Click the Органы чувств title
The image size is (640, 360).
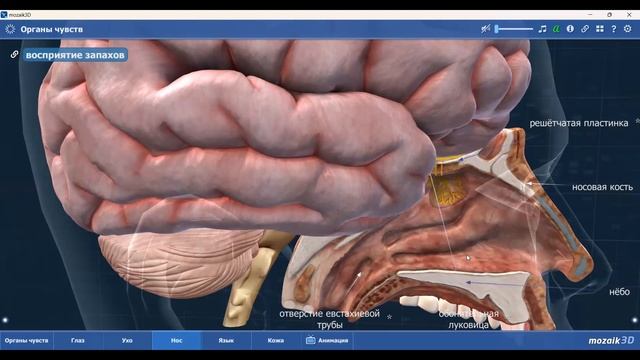coord(52,29)
